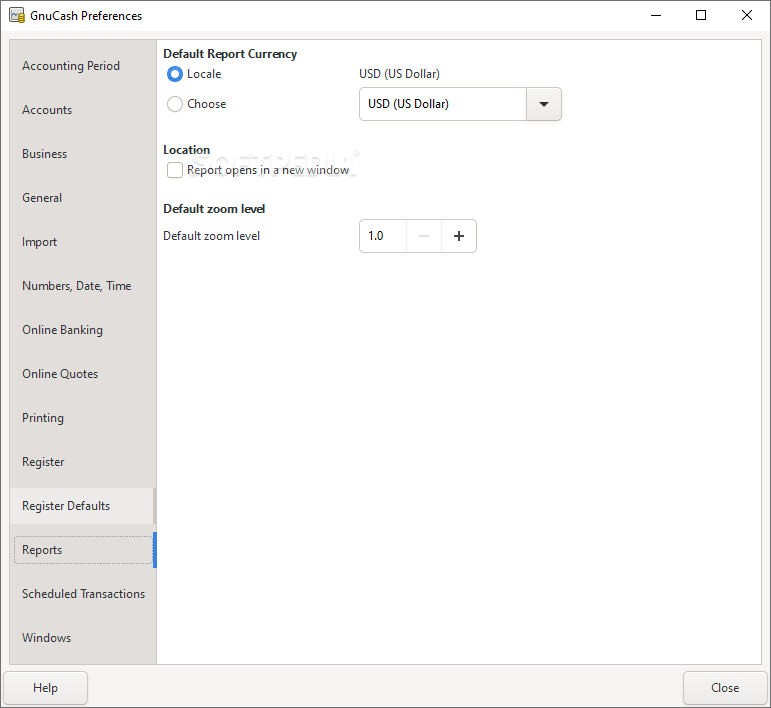Close the window with the X icon

click(746, 15)
